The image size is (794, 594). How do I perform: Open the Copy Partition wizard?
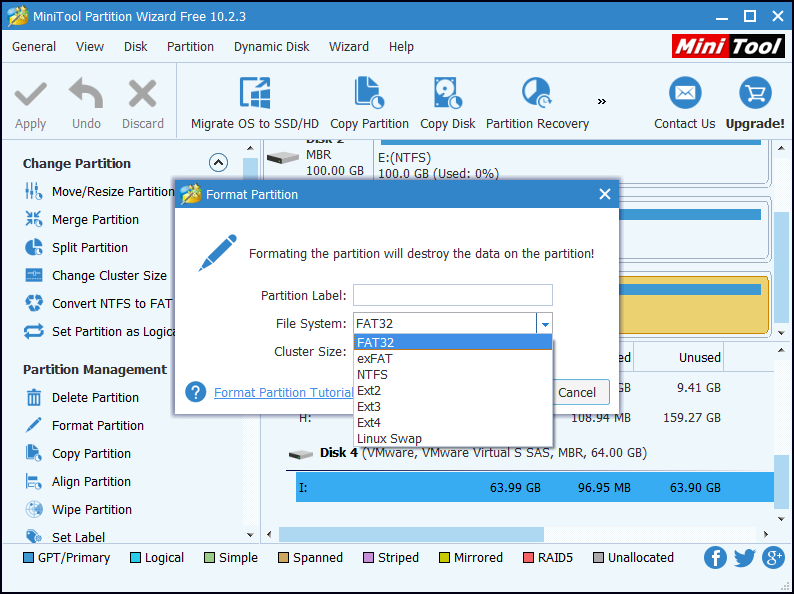point(369,104)
